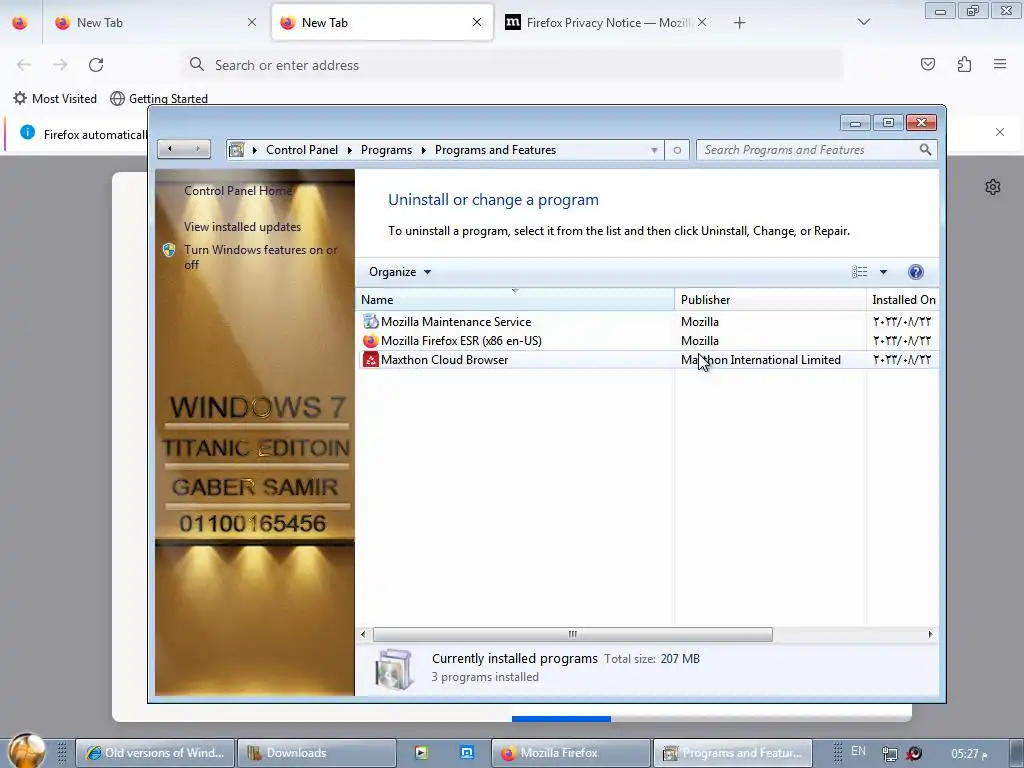
Task: Click the magnifier icon in Programs search
Action: click(x=925, y=150)
